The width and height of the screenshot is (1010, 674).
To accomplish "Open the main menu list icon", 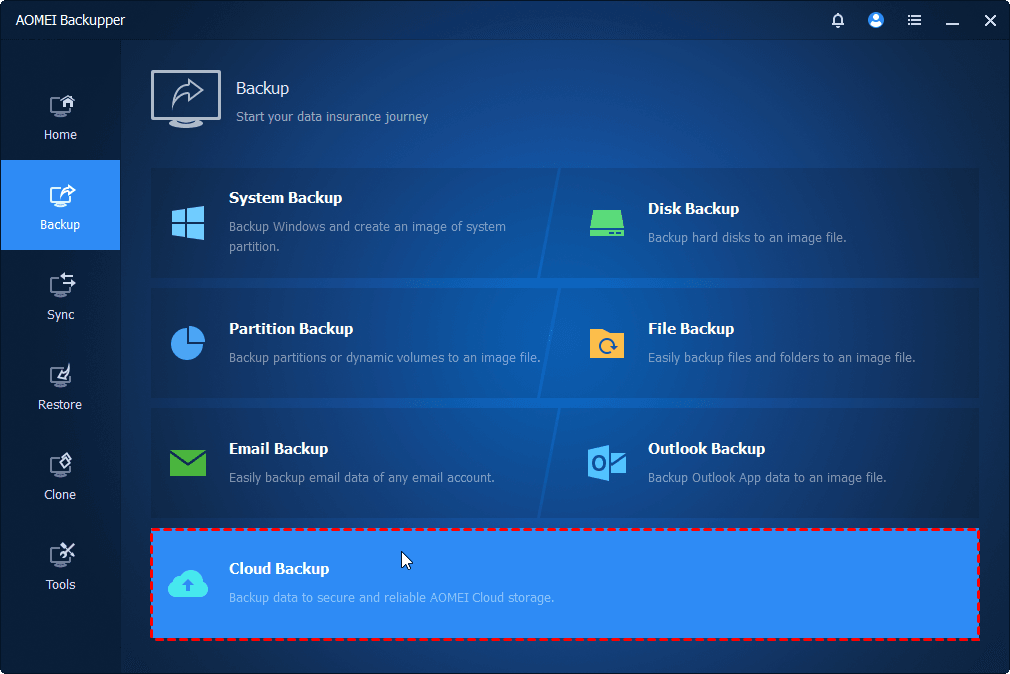I will tap(914, 20).
